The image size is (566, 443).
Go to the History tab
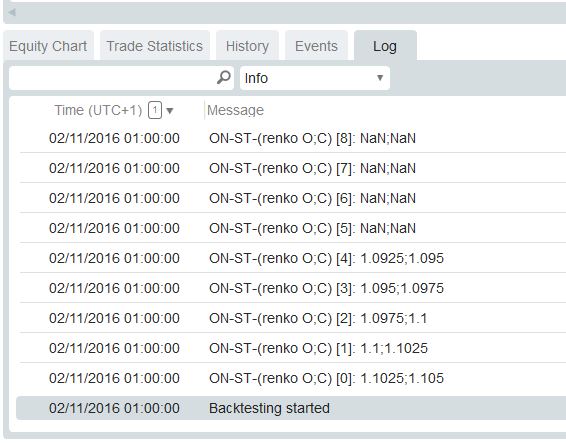[x=247, y=46]
